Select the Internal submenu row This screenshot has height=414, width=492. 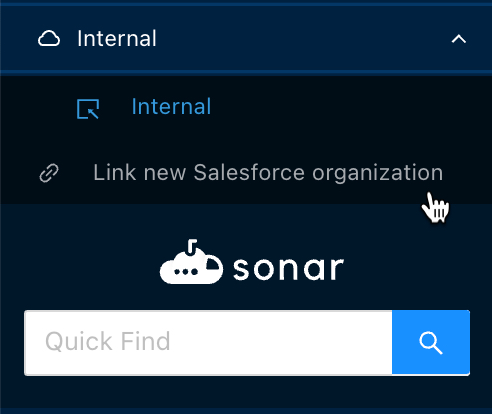pyautogui.click(x=246, y=108)
